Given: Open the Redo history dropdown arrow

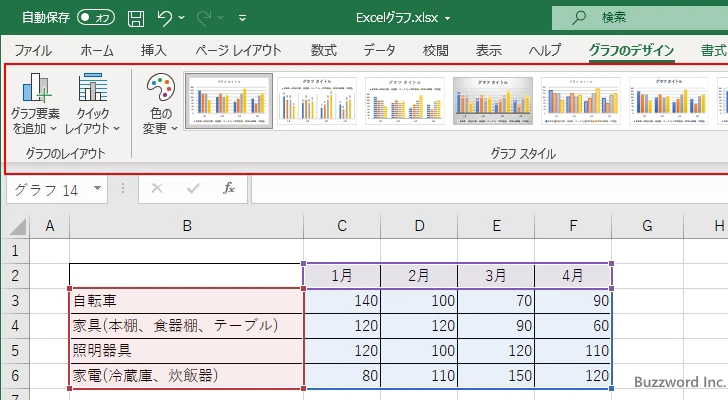Looking at the screenshot, I should click(221, 18).
